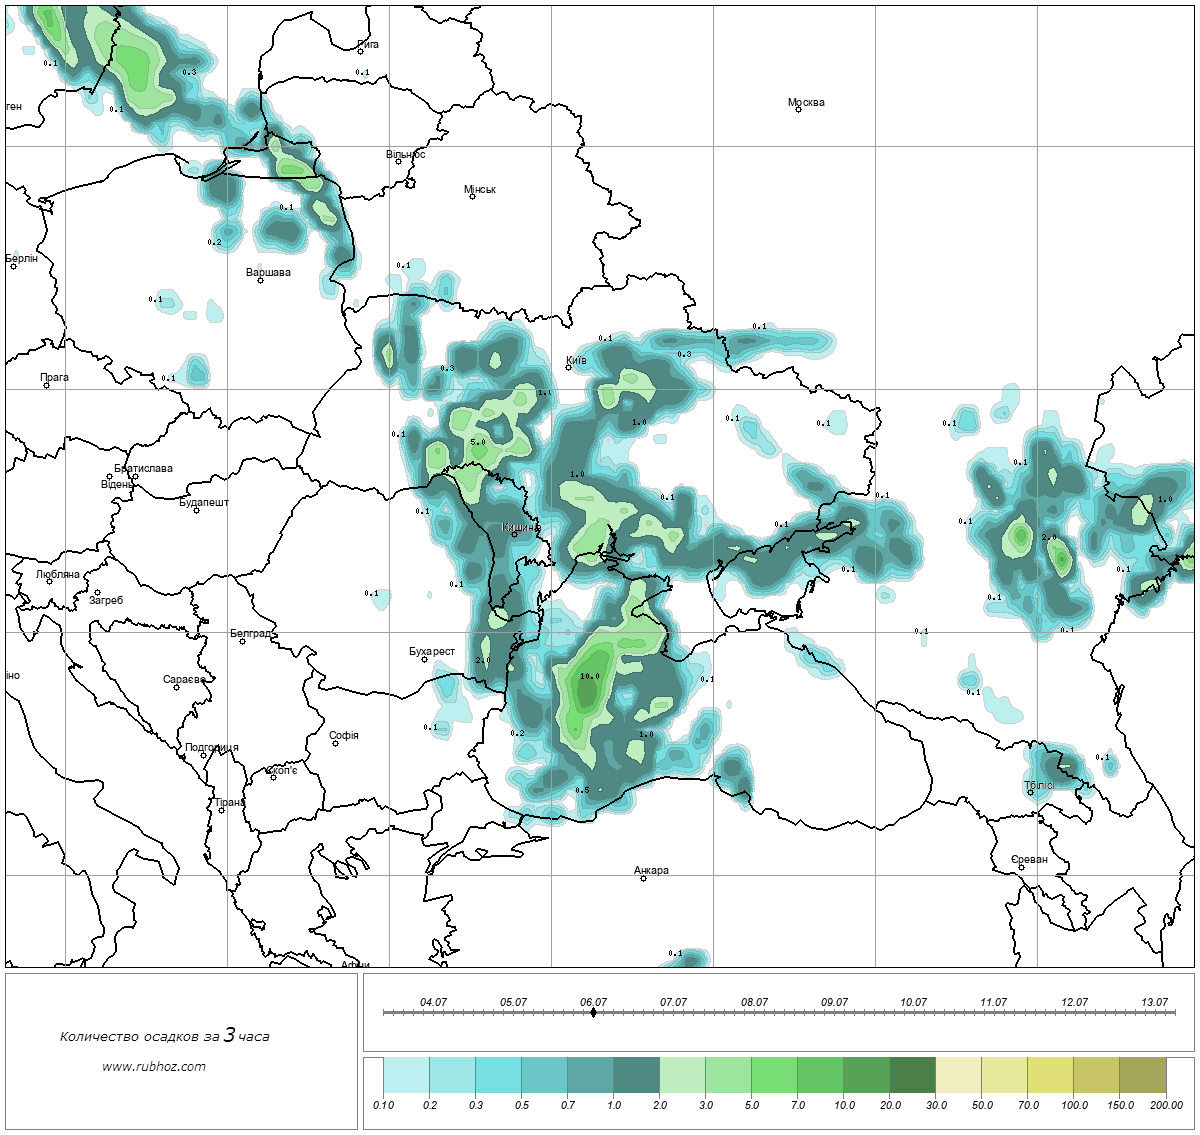Image resolution: width=1200 pixels, height=1135 pixels.
Task: Click the Москва city marker
Action: tap(798, 109)
